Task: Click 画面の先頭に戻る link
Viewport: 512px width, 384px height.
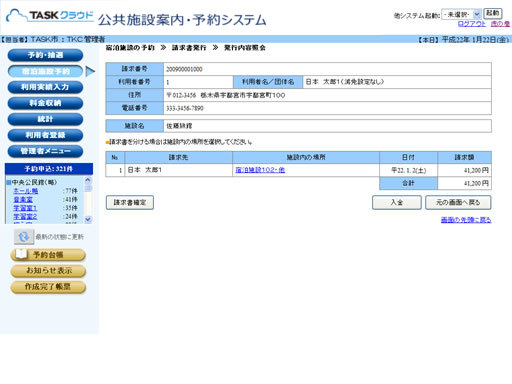Action: 466,220
